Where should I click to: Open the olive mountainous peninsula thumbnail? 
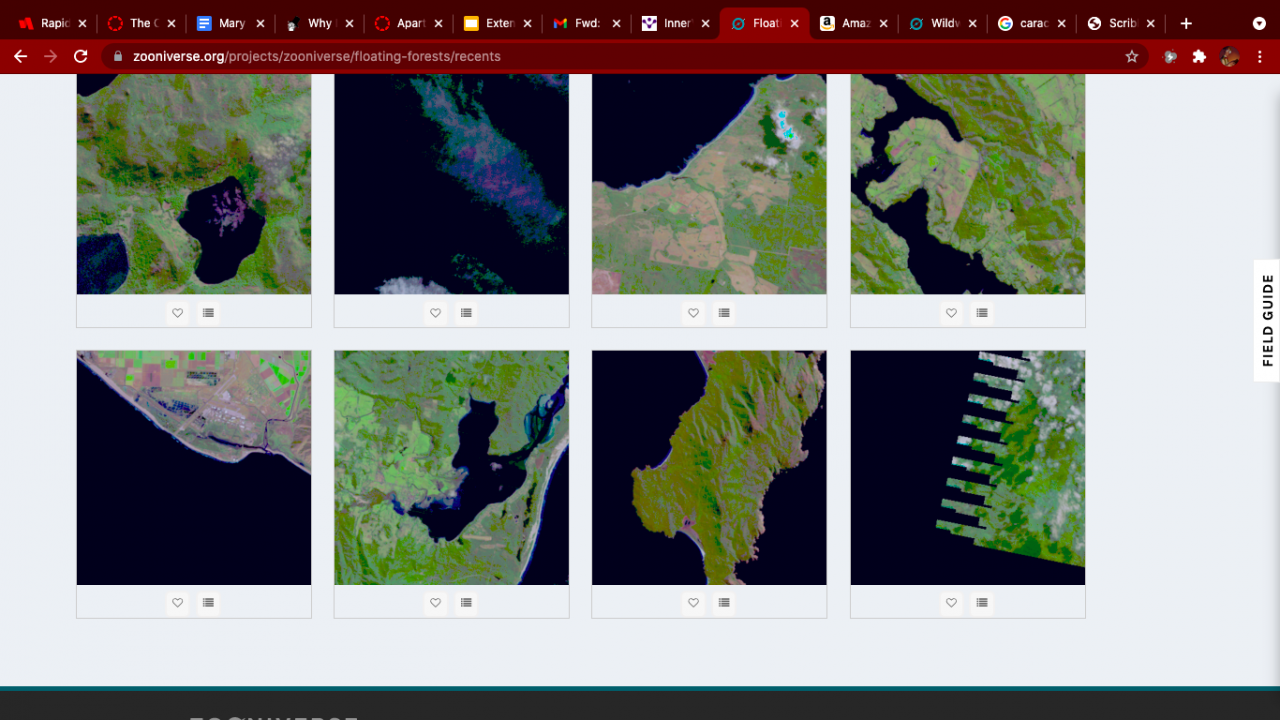709,467
